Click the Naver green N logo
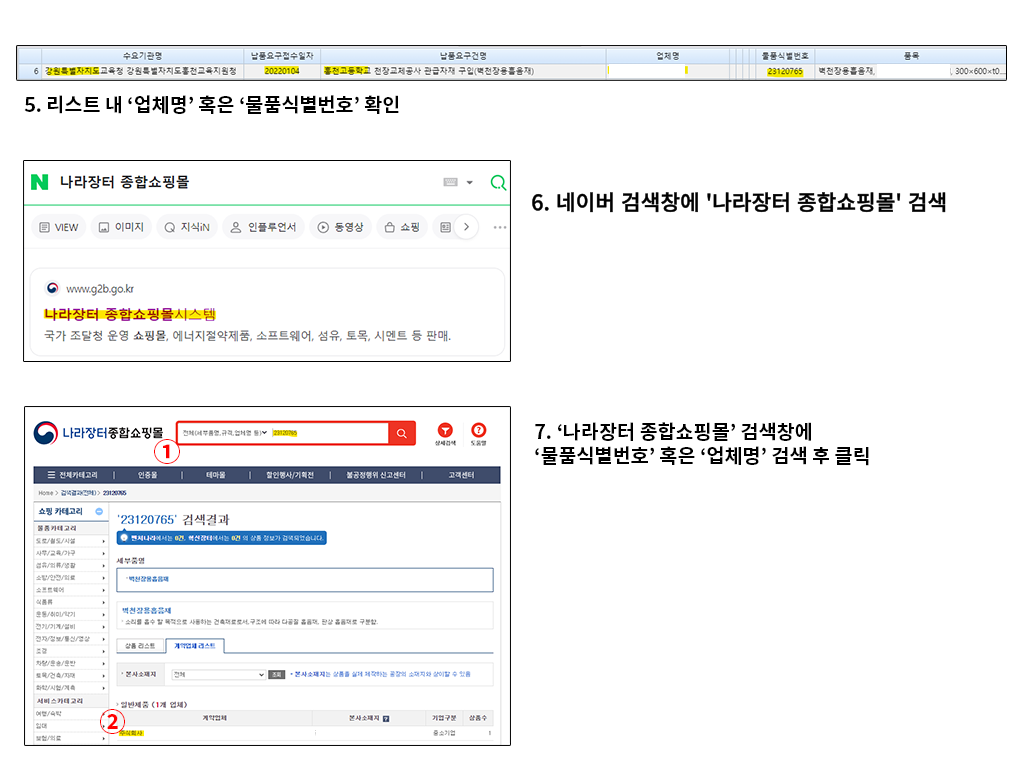 (39, 181)
